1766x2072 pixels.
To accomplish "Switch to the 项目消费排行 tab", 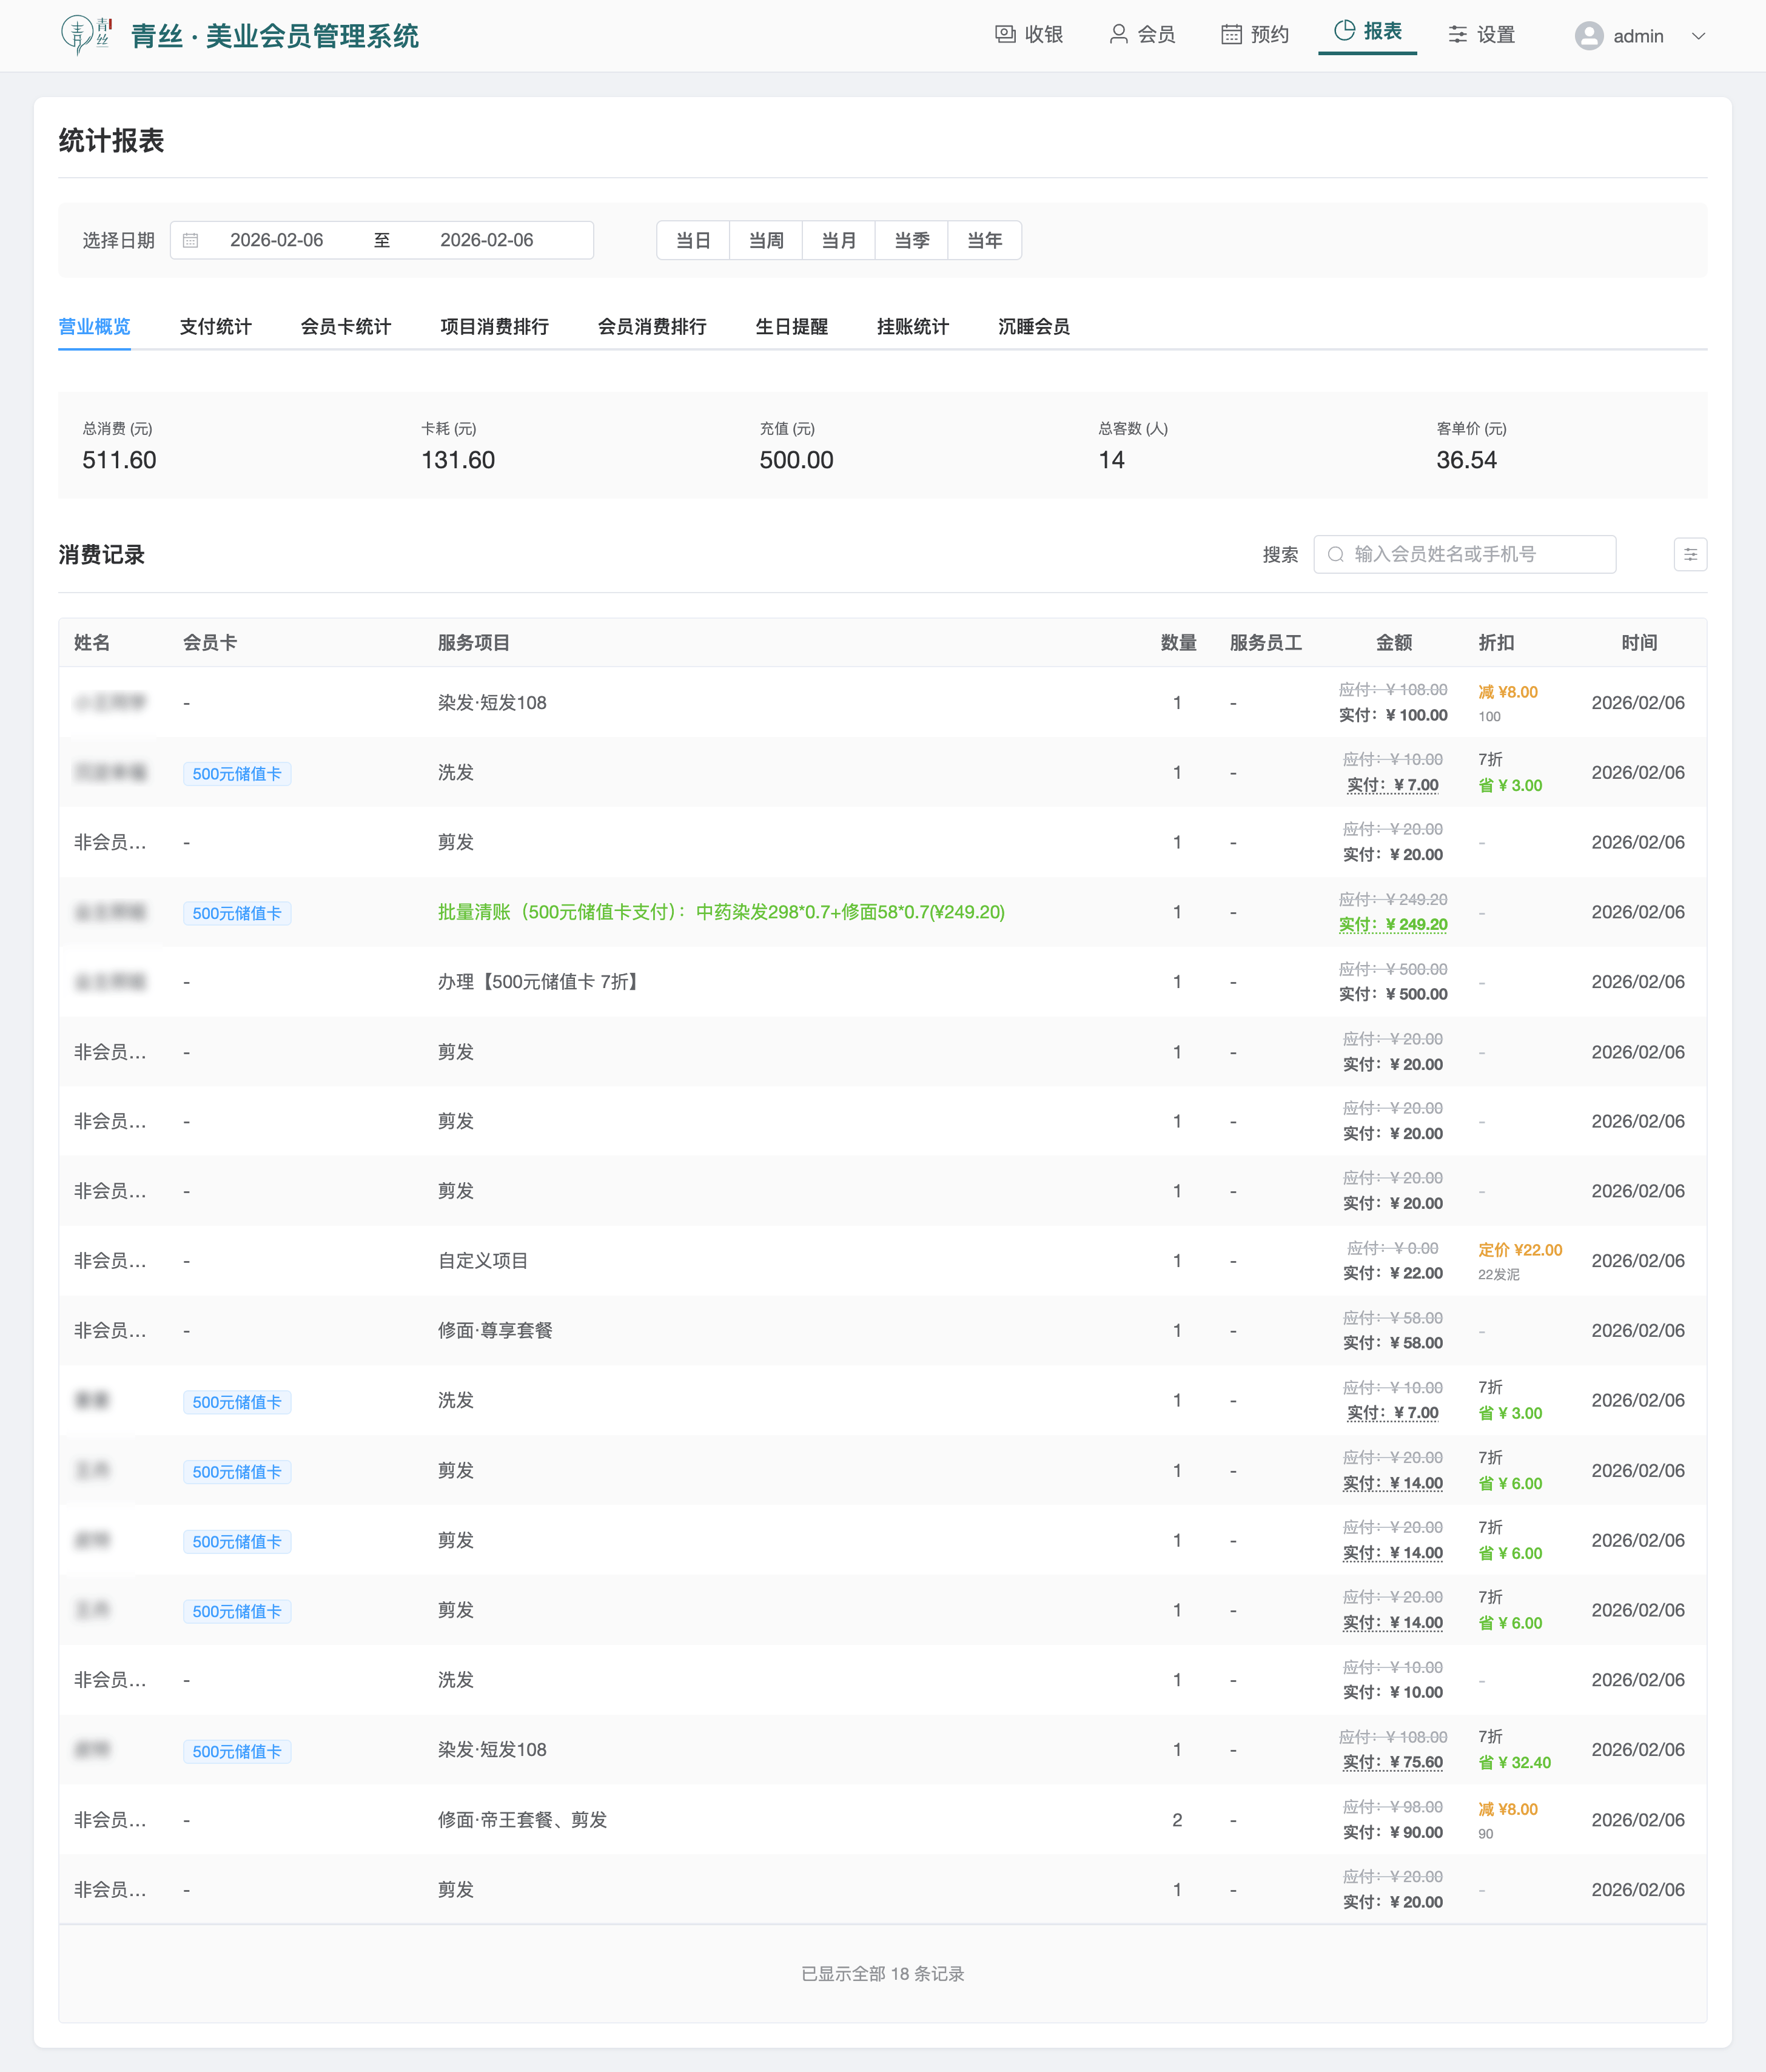I will coord(494,327).
